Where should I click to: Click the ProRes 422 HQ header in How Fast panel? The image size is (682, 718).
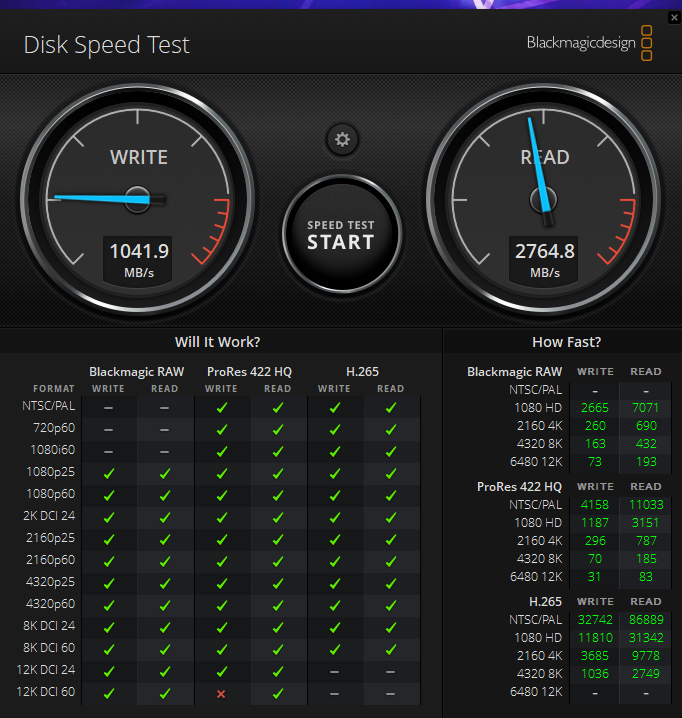coord(519,487)
